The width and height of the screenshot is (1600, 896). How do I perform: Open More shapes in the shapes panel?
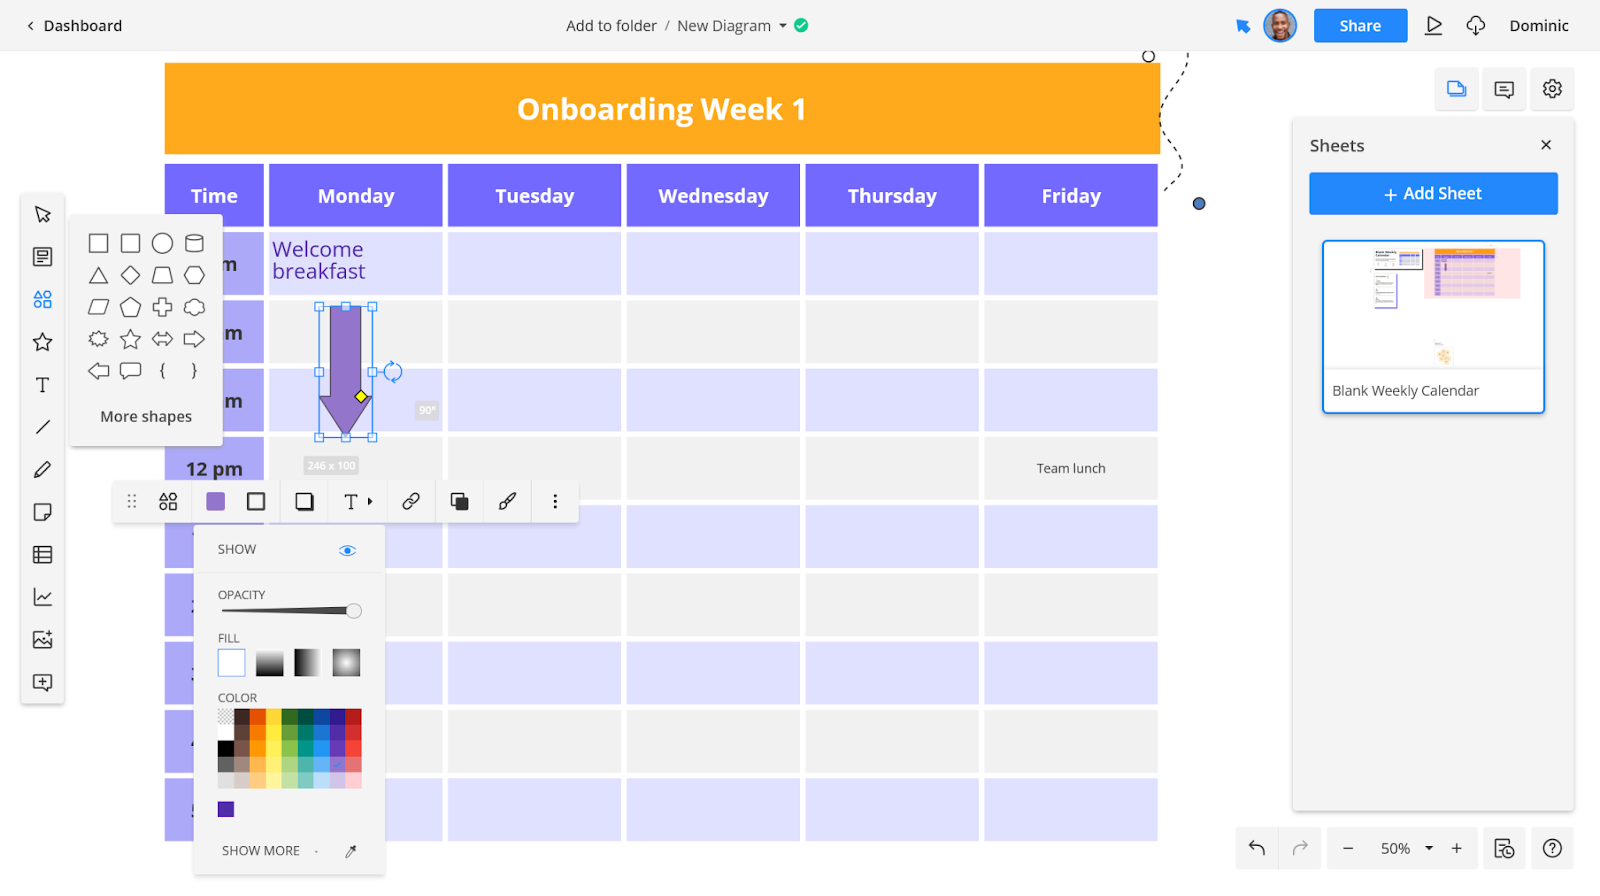146,417
